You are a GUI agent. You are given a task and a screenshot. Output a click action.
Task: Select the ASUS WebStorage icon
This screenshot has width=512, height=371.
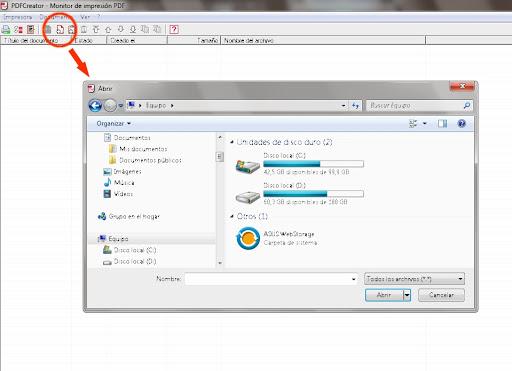[x=248, y=238]
